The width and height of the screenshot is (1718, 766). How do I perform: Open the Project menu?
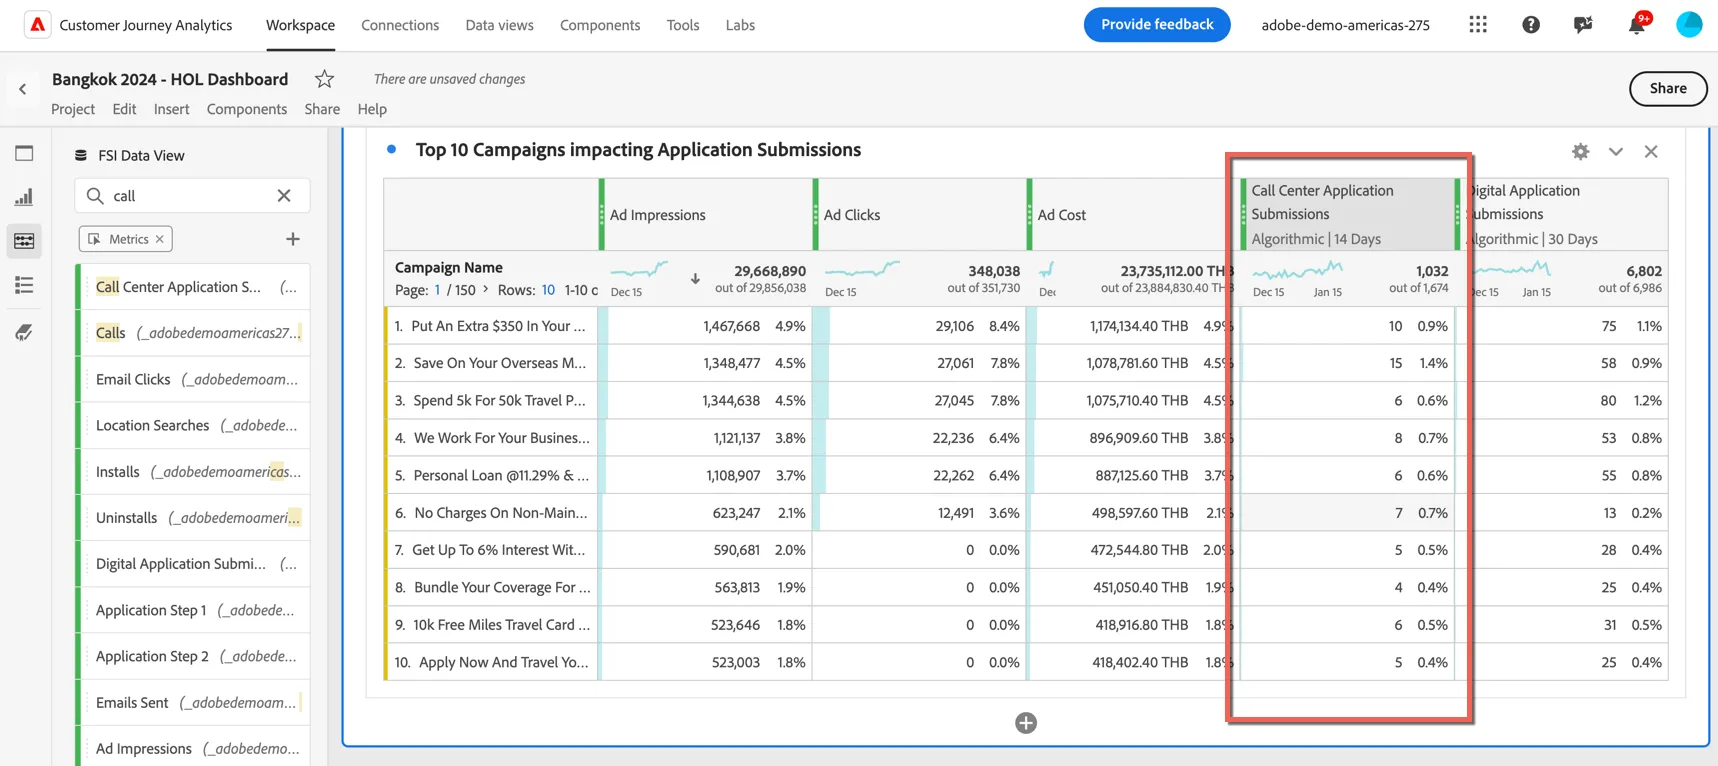pyautogui.click(x=73, y=109)
